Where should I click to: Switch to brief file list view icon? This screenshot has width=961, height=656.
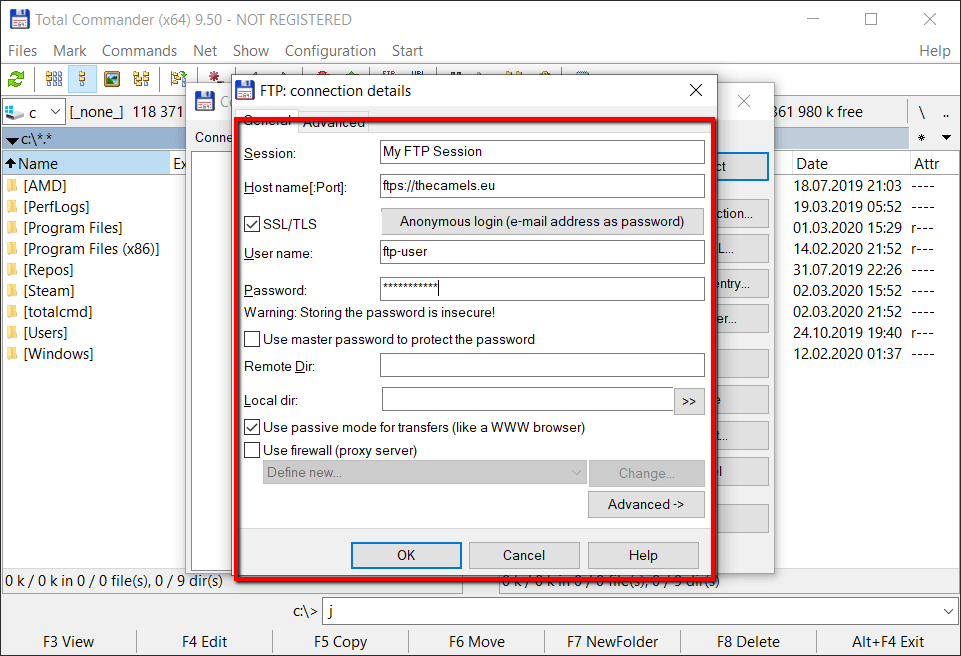pyautogui.click(x=54, y=79)
